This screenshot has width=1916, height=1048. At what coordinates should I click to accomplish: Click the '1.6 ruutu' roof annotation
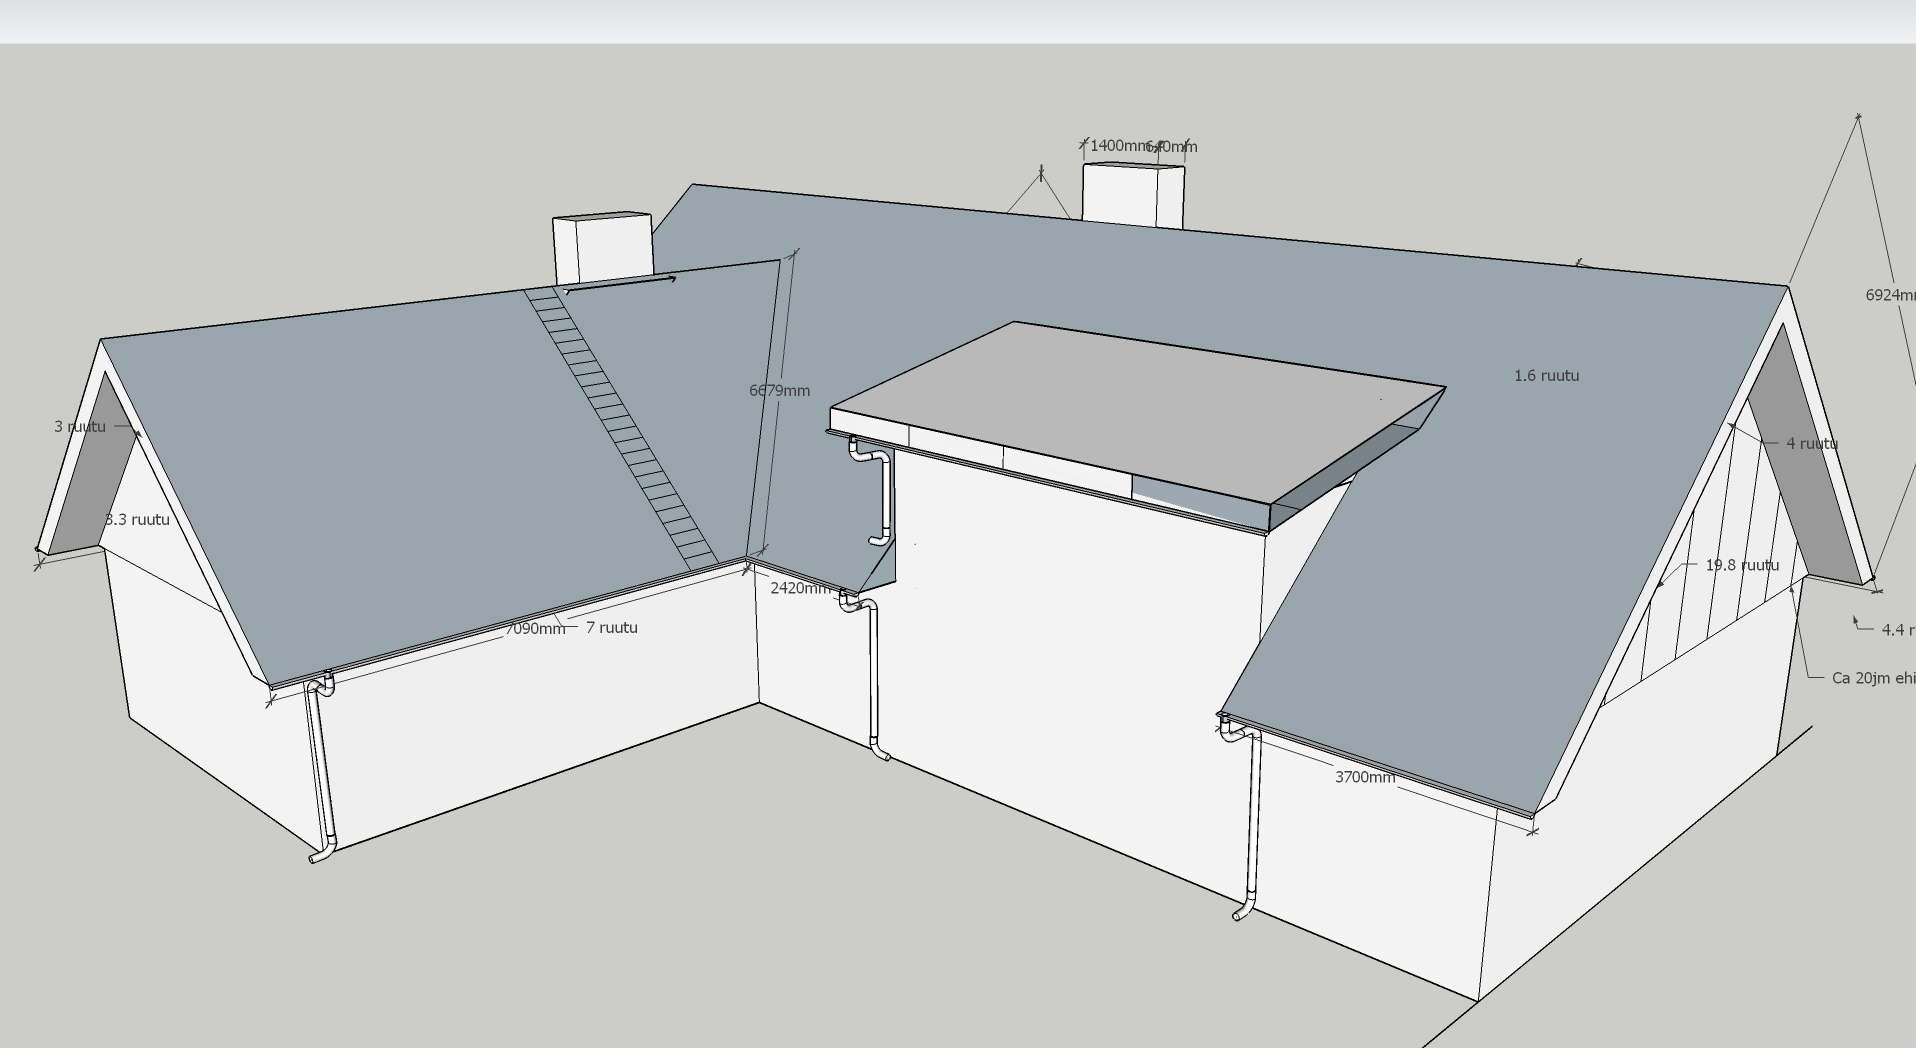tap(1546, 376)
